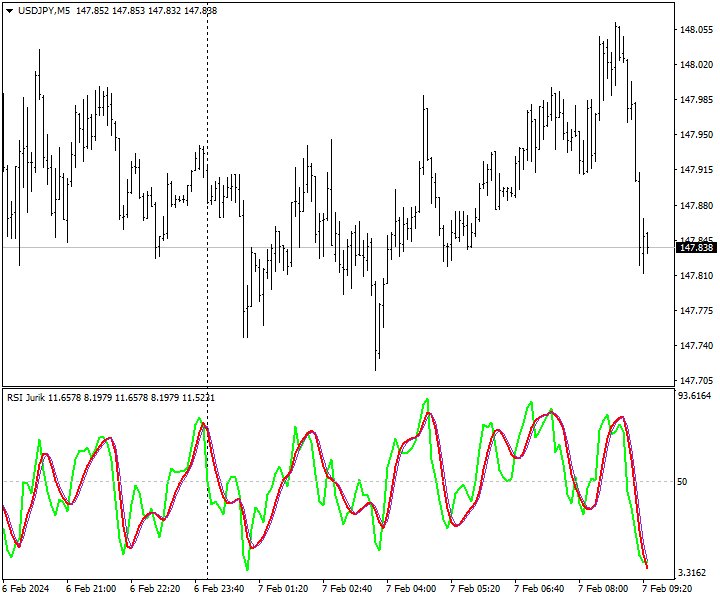720x600 pixels.
Task: Click the 7 Feb 08:00 time label
Action: (x=602, y=589)
